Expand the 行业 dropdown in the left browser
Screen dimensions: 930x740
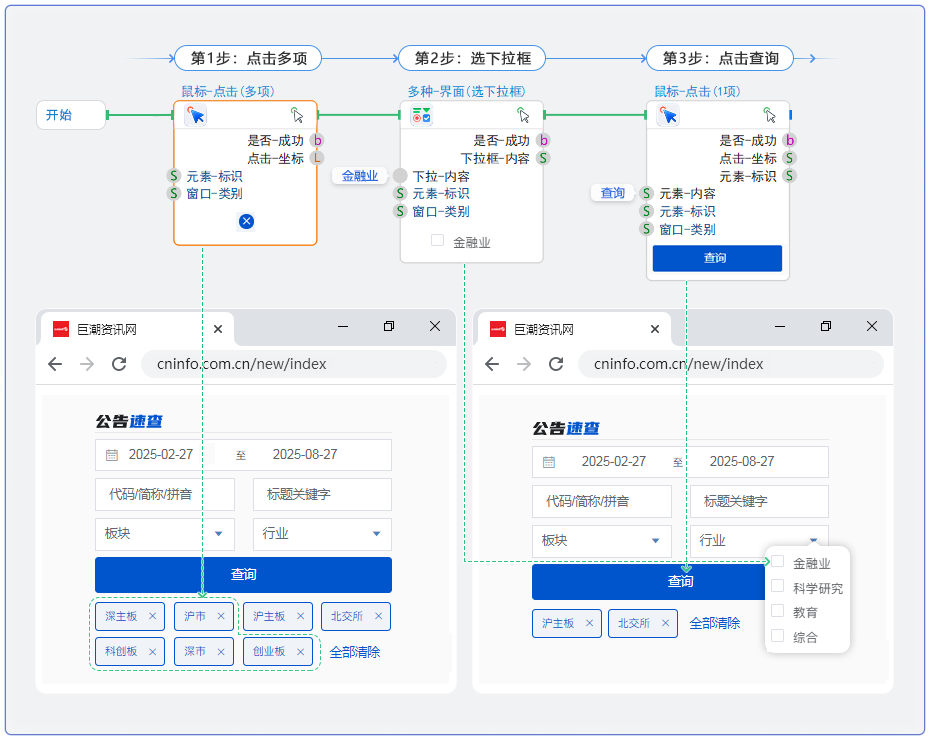tap(322, 534)
